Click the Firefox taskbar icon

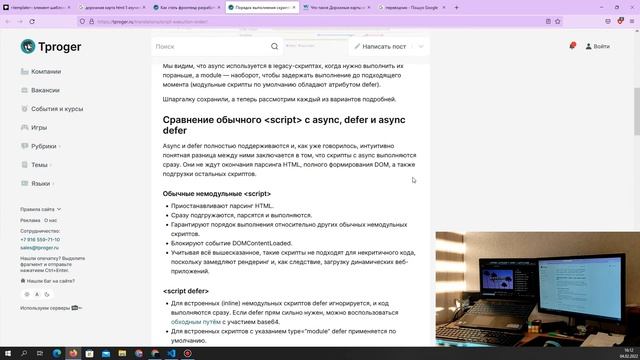pos(73,353)
